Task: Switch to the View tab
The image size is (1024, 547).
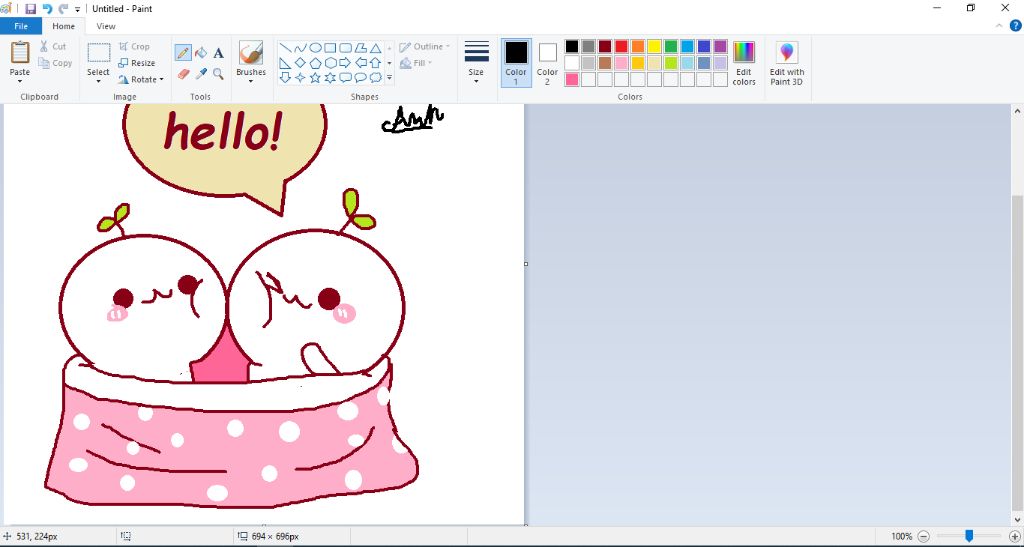Action: (x=106, y=26)
